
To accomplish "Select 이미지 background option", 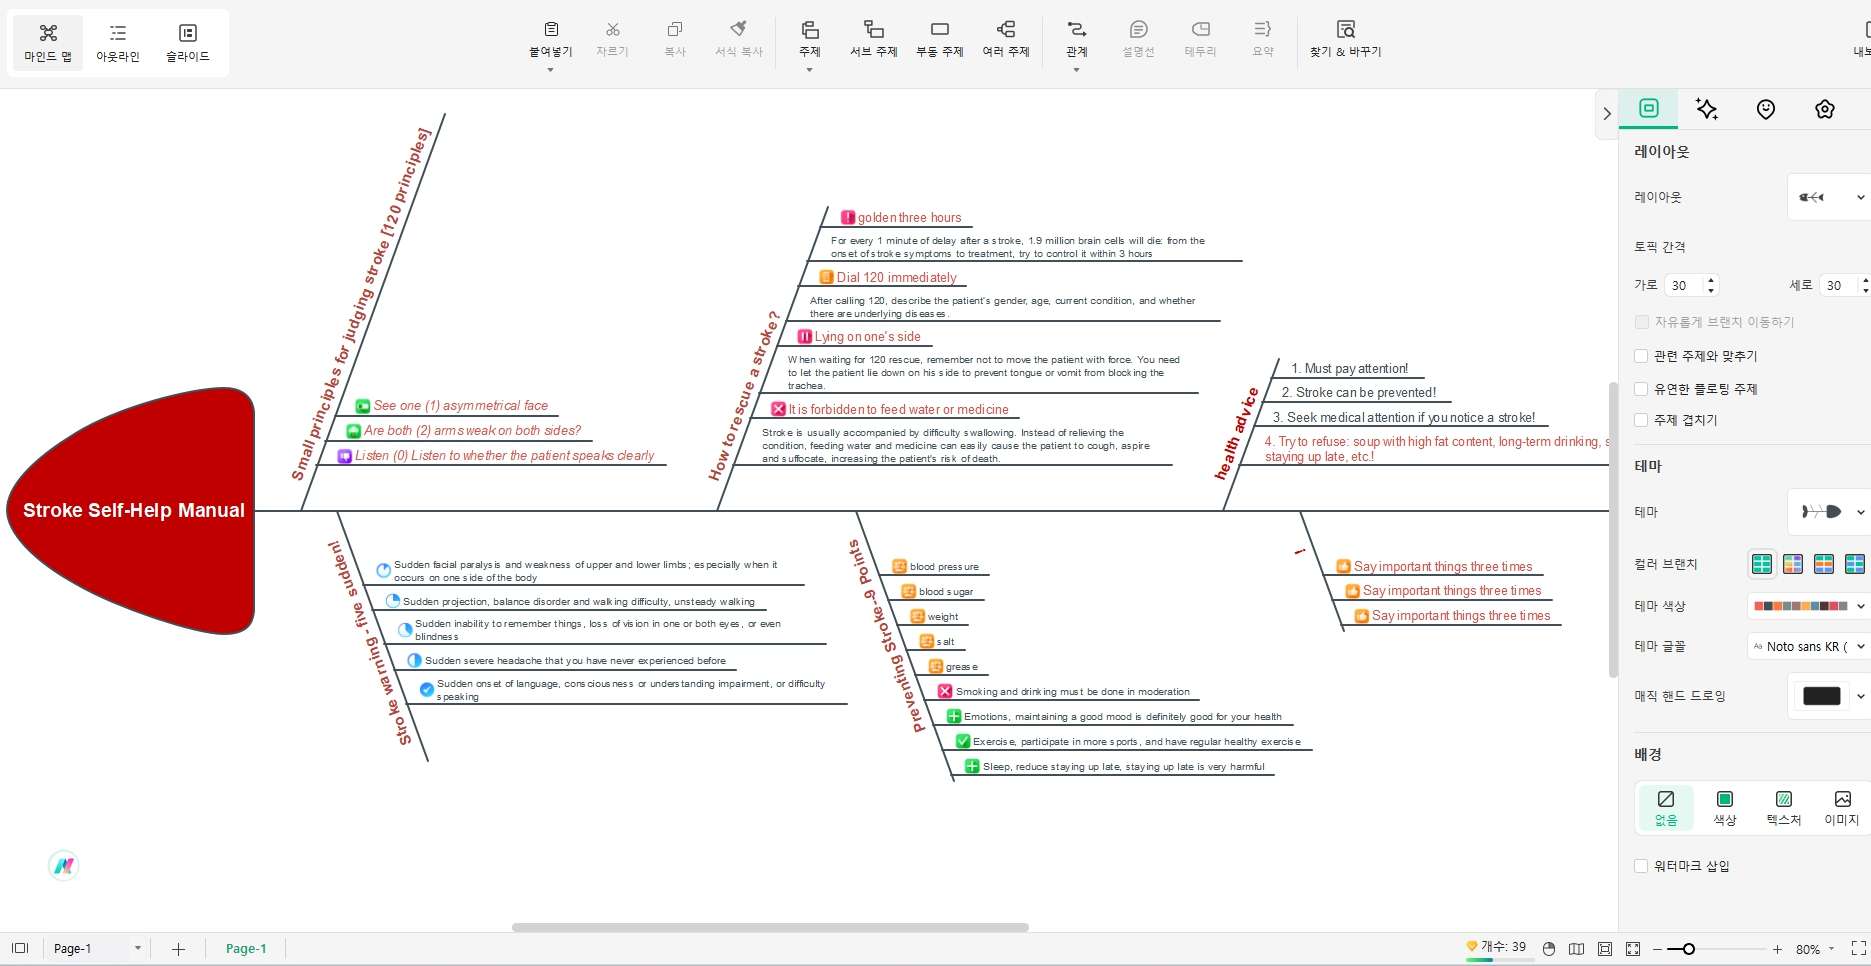I will [x=1841, y=808].
